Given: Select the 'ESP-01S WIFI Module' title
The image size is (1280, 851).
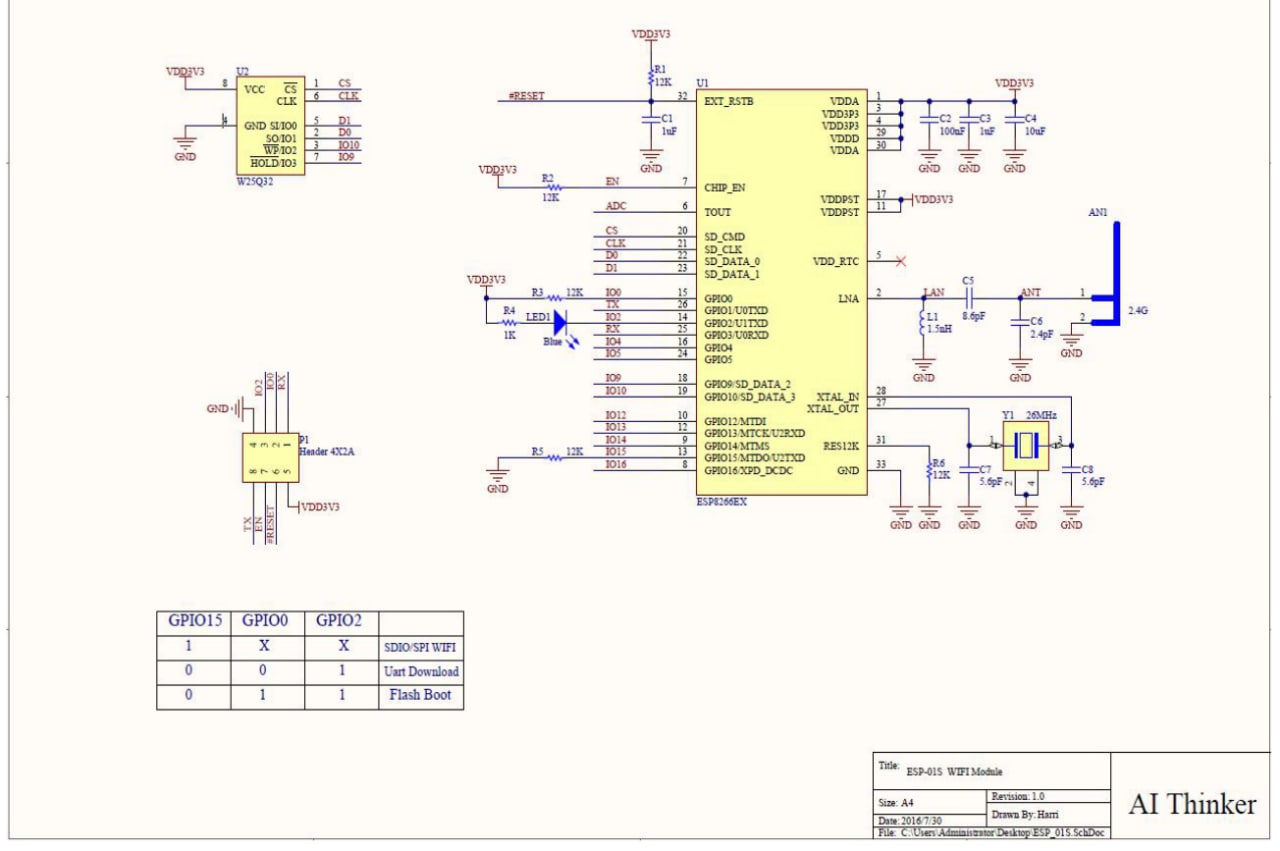Looking at the screenshot, I should [x=954, y=771].
